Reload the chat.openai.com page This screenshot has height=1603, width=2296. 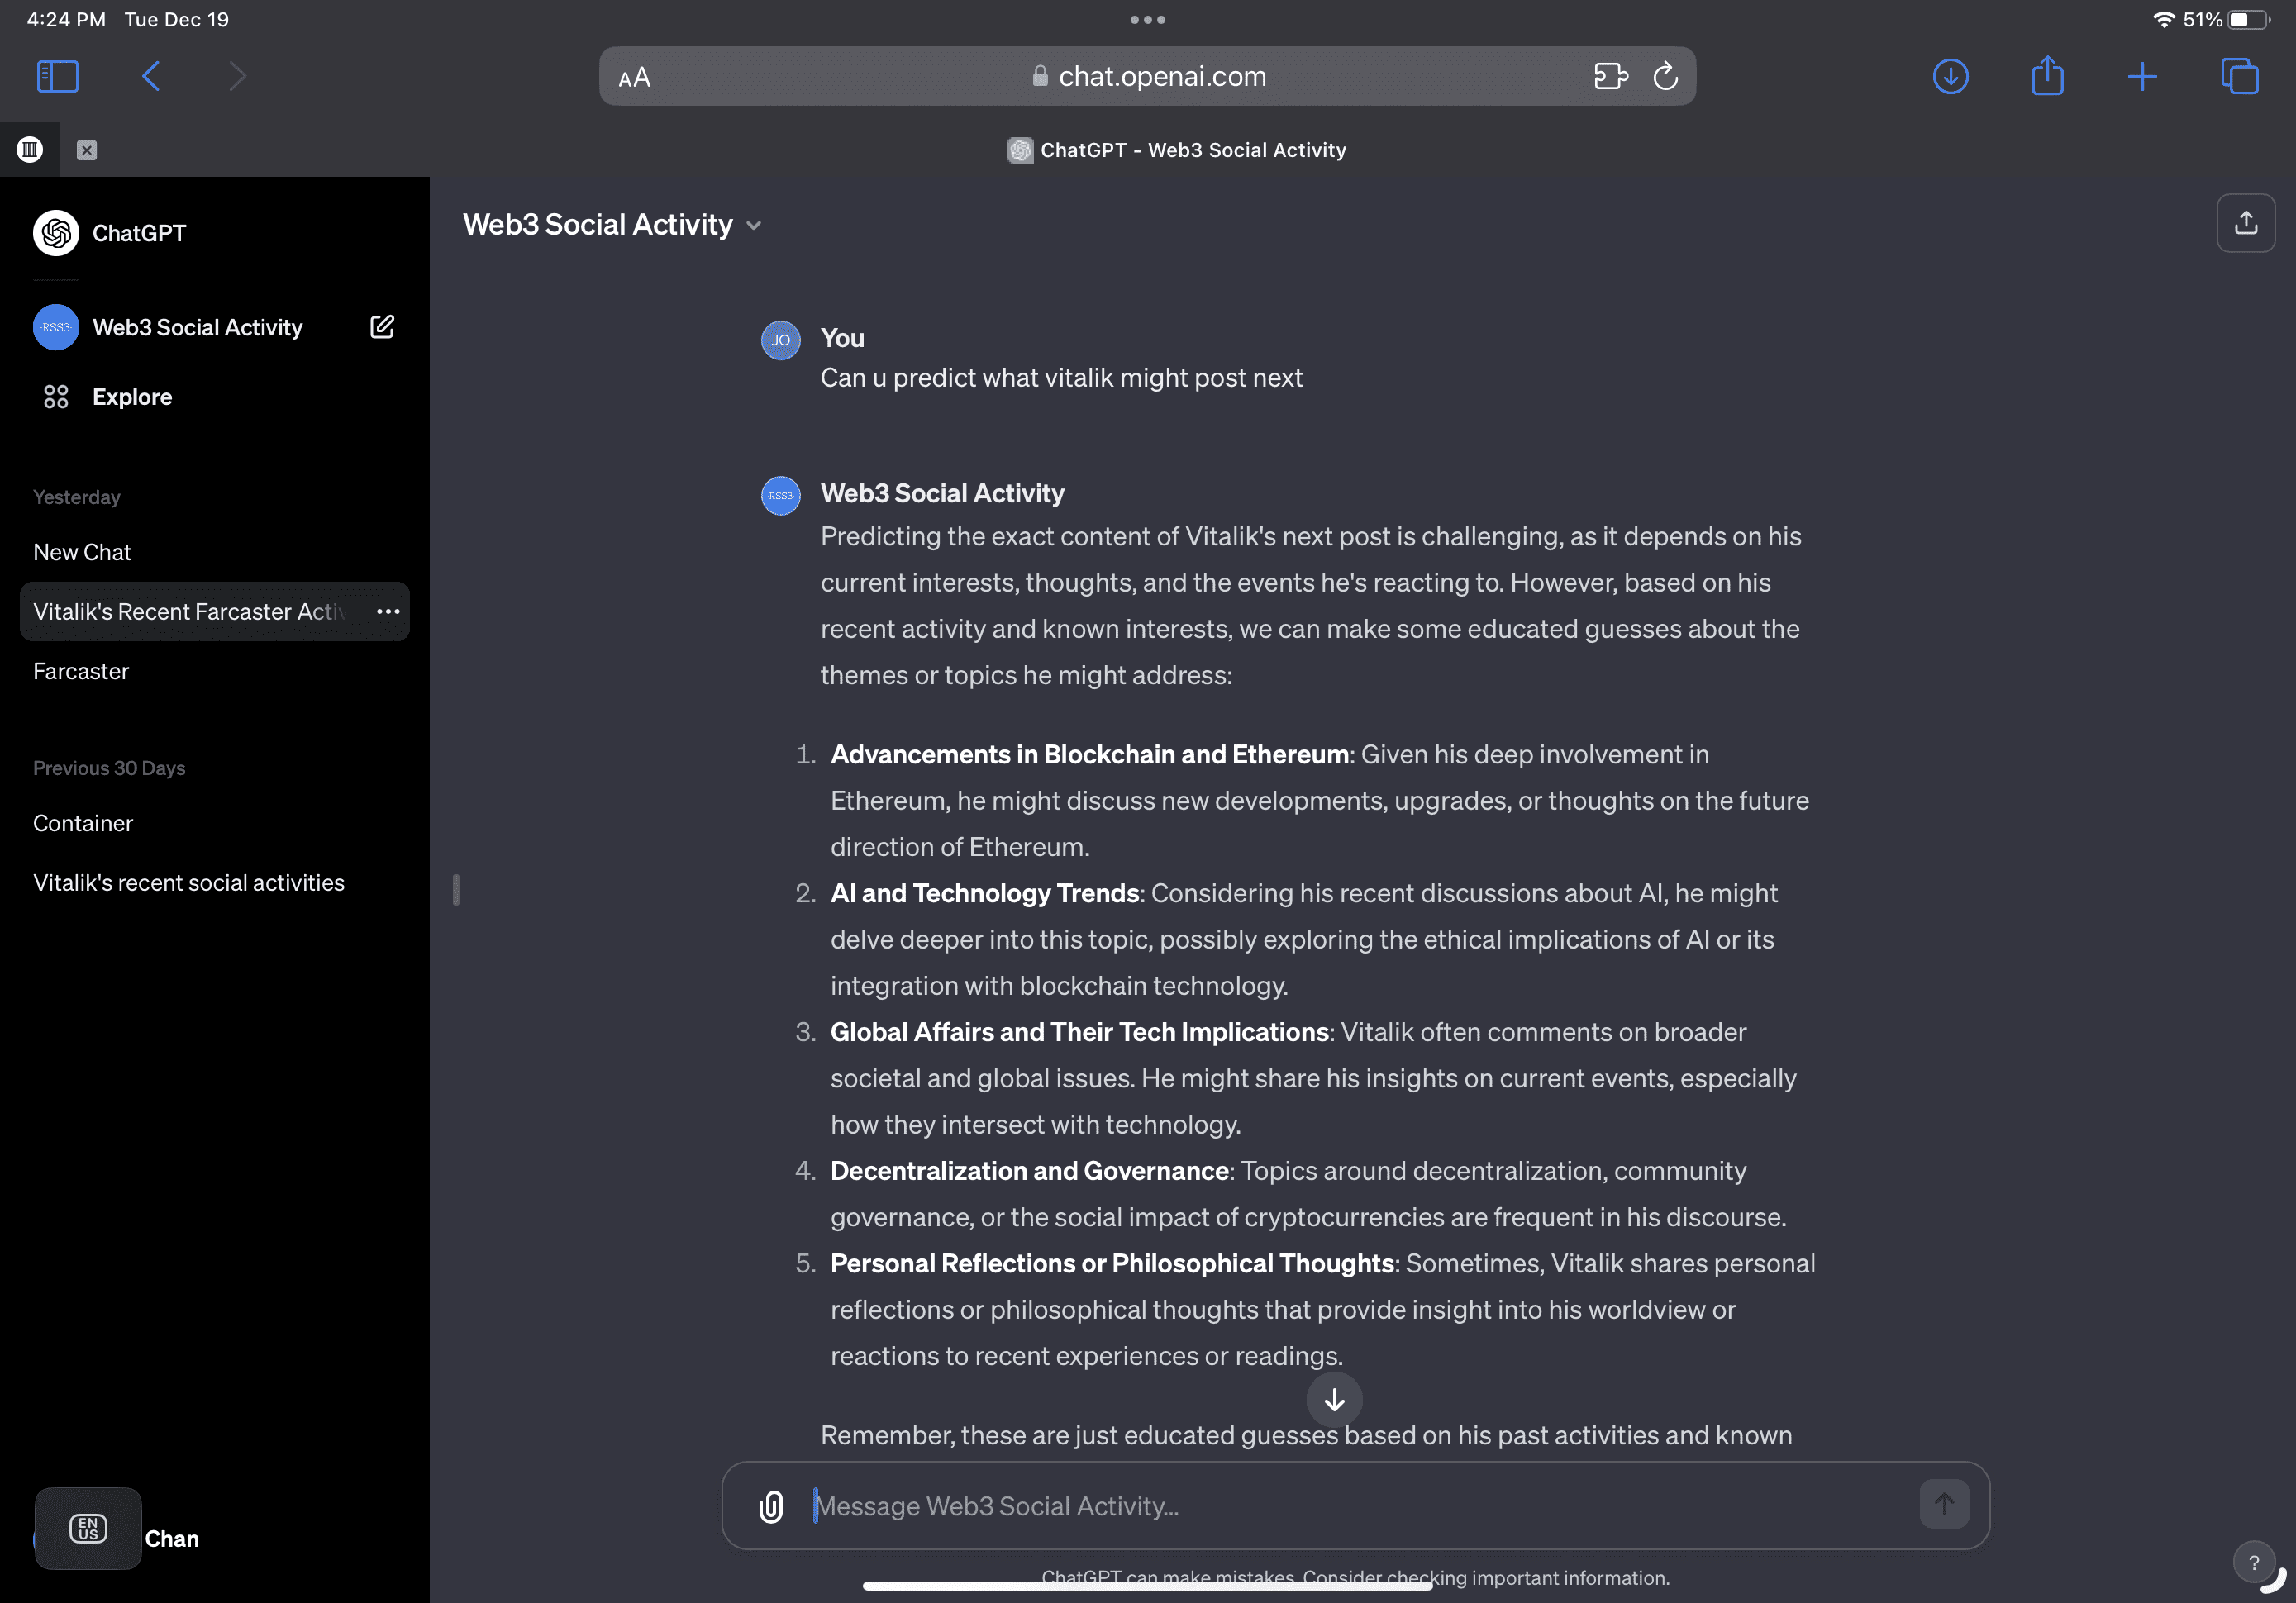(x=1666, y=76)
